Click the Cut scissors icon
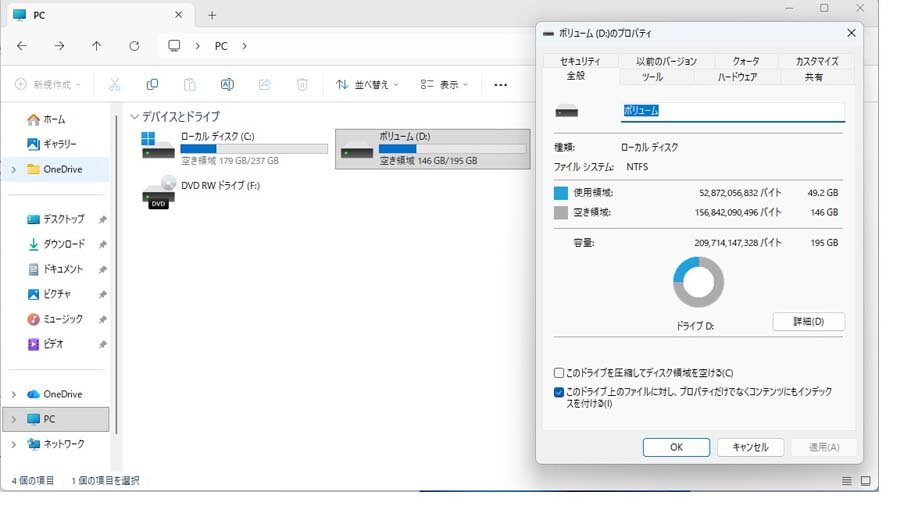 [115, 84]
